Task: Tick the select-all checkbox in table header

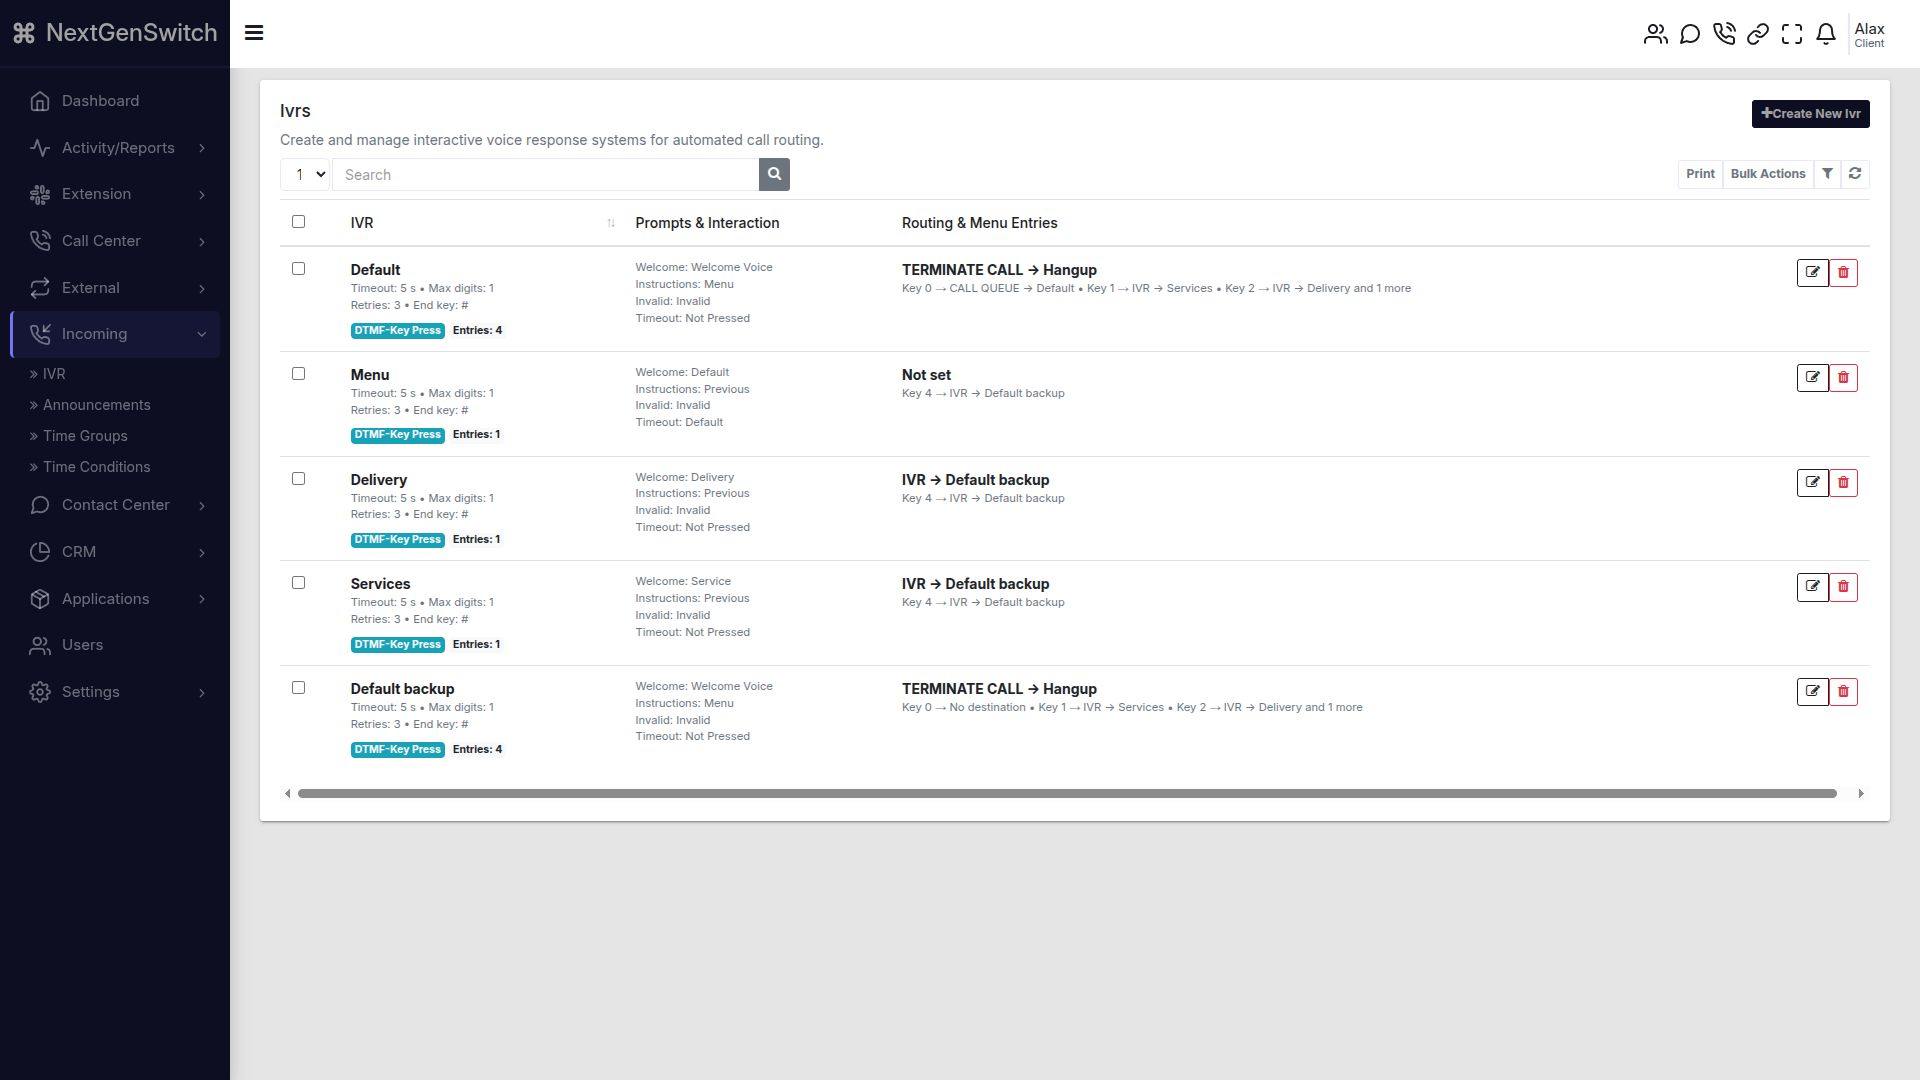Action: tap(298, 222)
